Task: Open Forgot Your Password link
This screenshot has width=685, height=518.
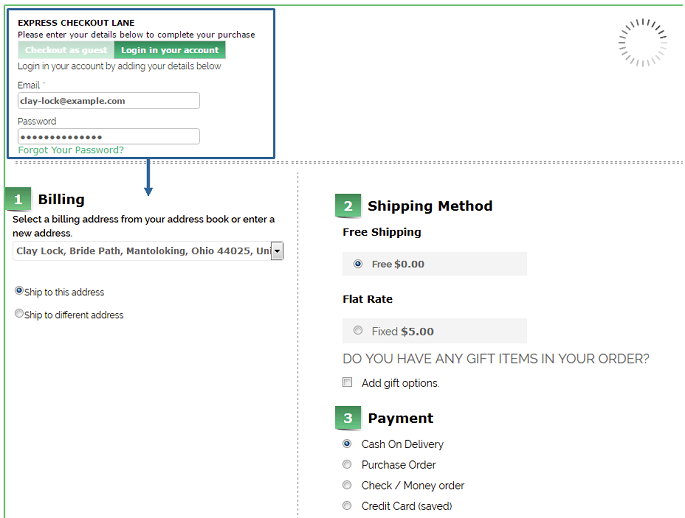Action: tap(71, 150)
